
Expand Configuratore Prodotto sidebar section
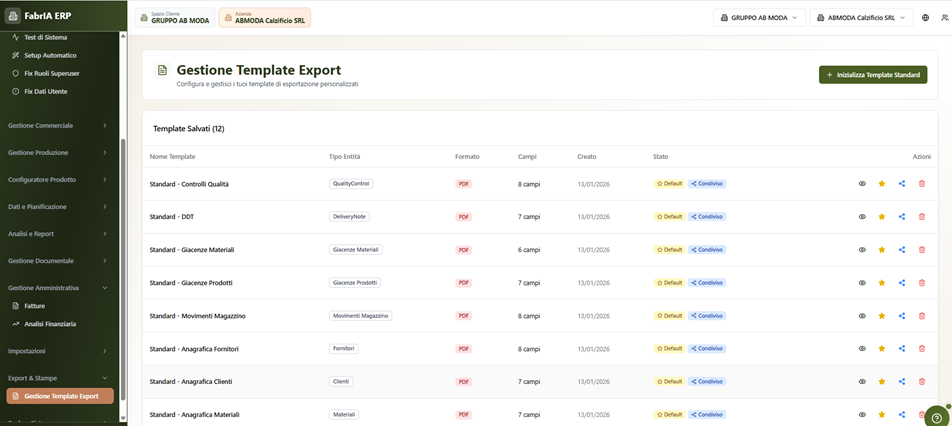58,180
